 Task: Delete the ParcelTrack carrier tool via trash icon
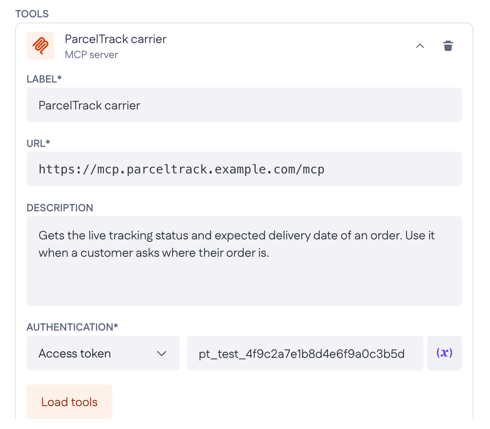tap(448, 46)
